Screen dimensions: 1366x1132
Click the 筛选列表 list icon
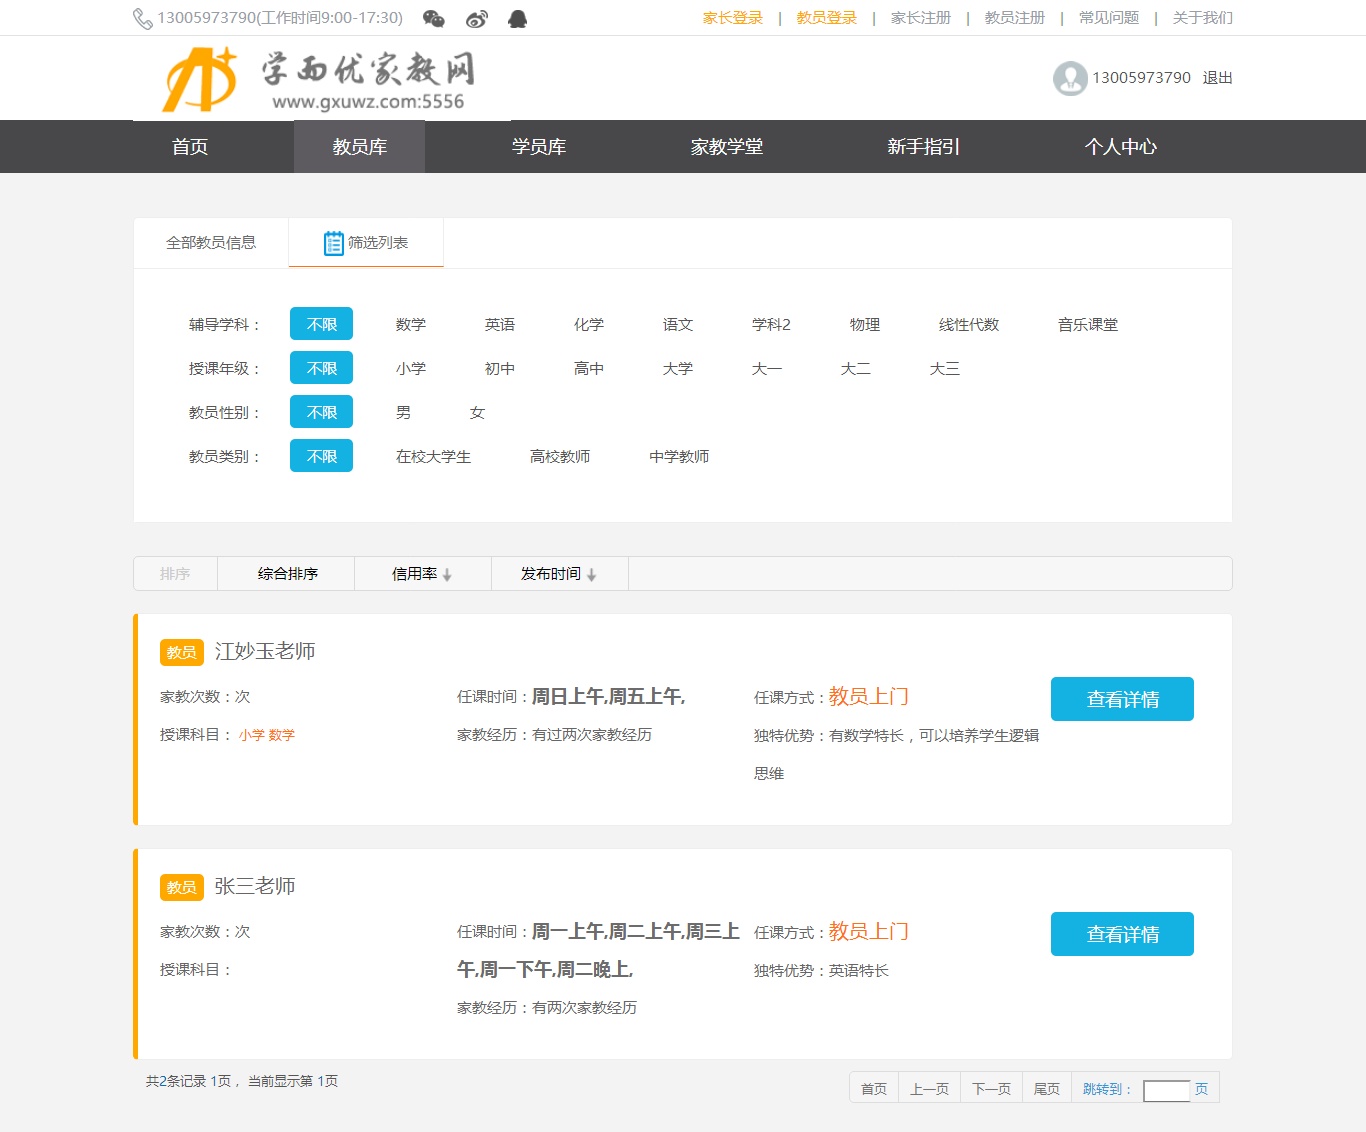(333, 243)
